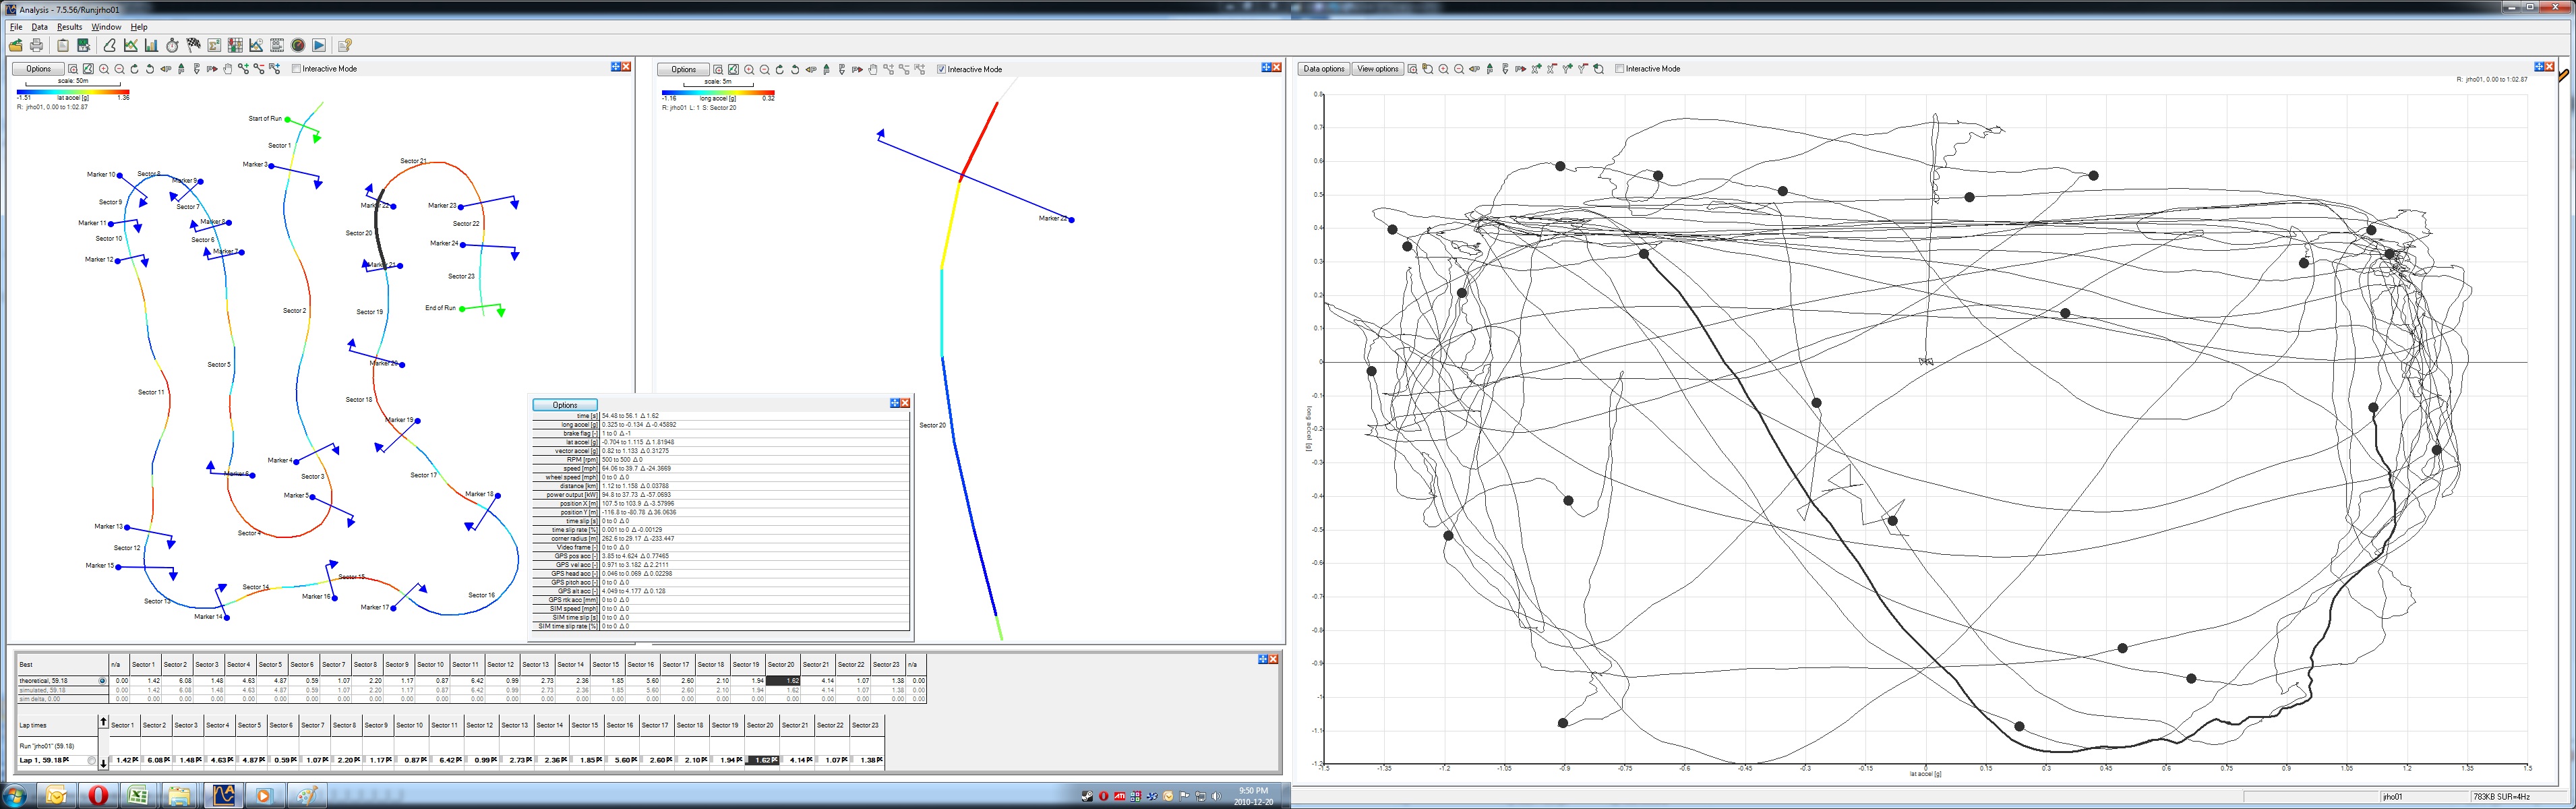Image resolution: width=2576 pixels, height=809 pixels.
Task: Click the clipboard icon in main toolbar
Action: click(x=63, y=45)
